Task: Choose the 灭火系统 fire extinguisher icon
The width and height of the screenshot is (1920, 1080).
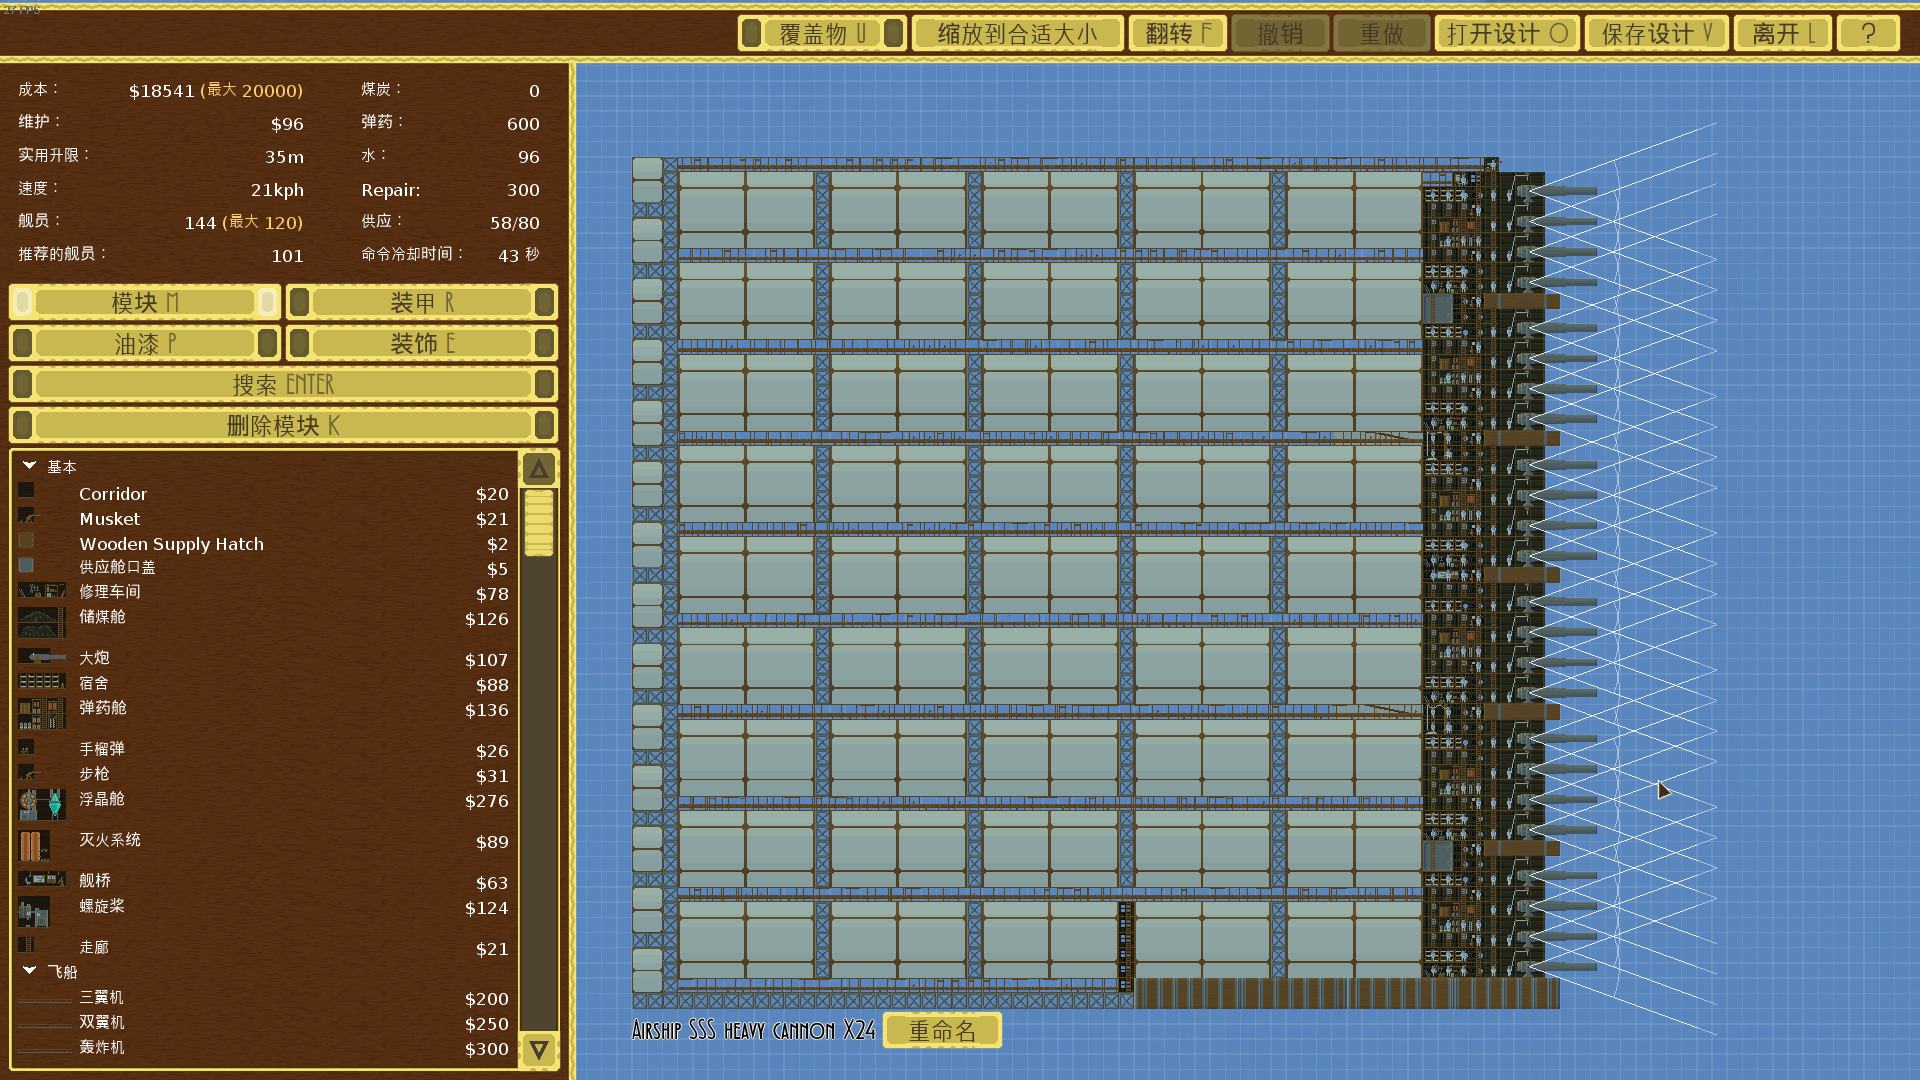Action: (34, 845)
